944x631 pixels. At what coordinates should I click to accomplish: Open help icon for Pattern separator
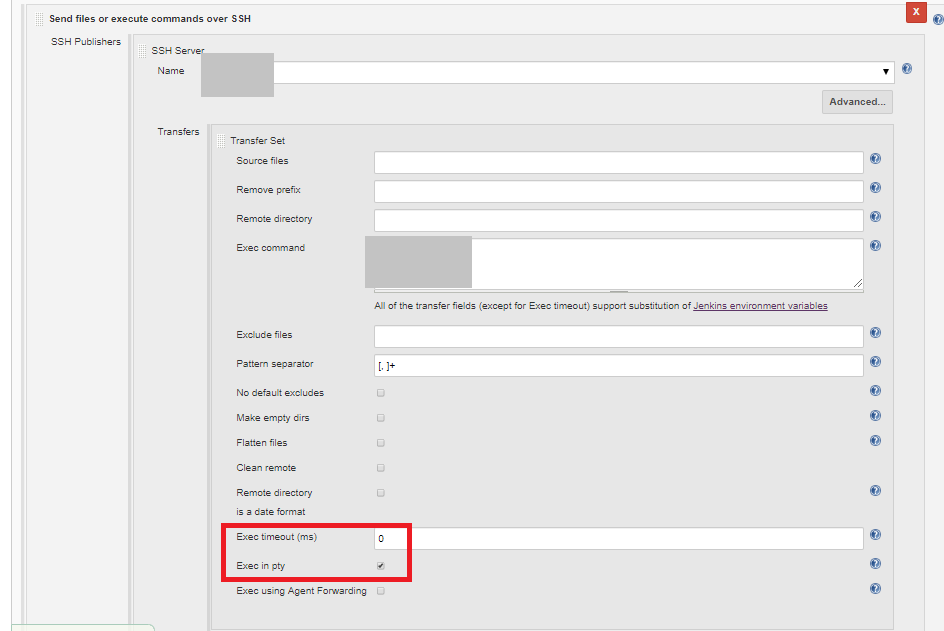(x=875, y=361)
